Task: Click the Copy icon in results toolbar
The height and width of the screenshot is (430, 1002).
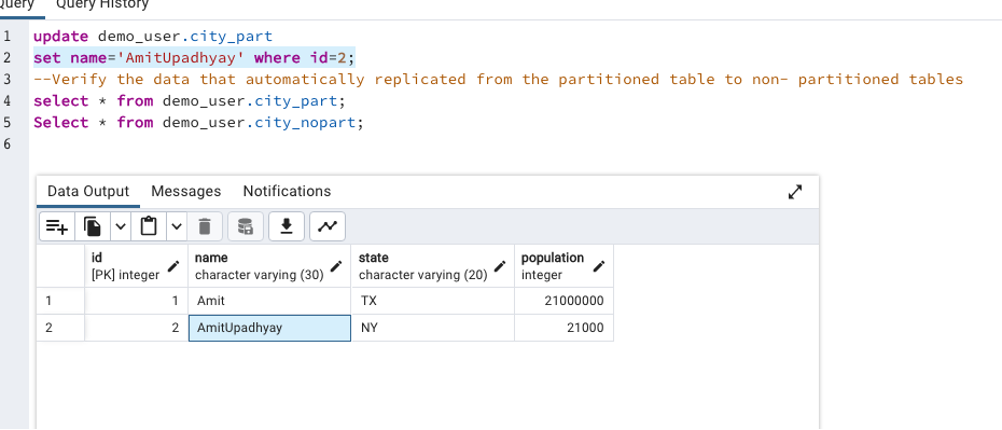Action: (92, 227)
